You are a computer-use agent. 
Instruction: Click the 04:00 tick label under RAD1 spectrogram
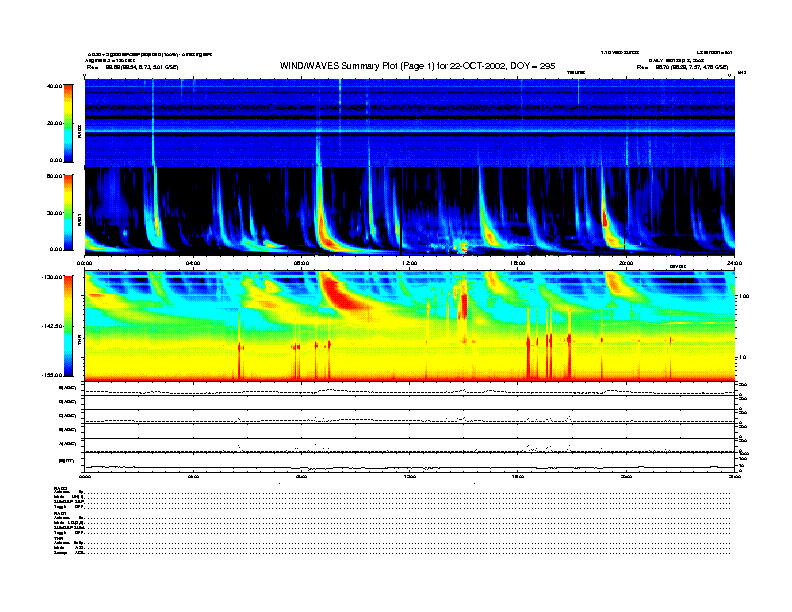193,263
